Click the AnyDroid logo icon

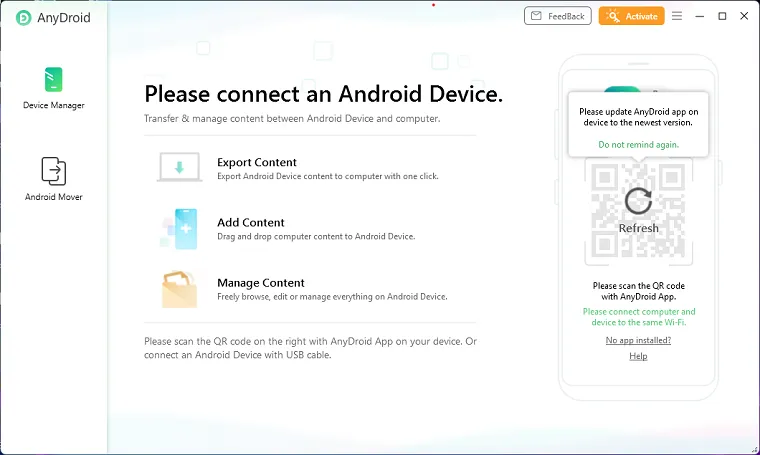23,18
